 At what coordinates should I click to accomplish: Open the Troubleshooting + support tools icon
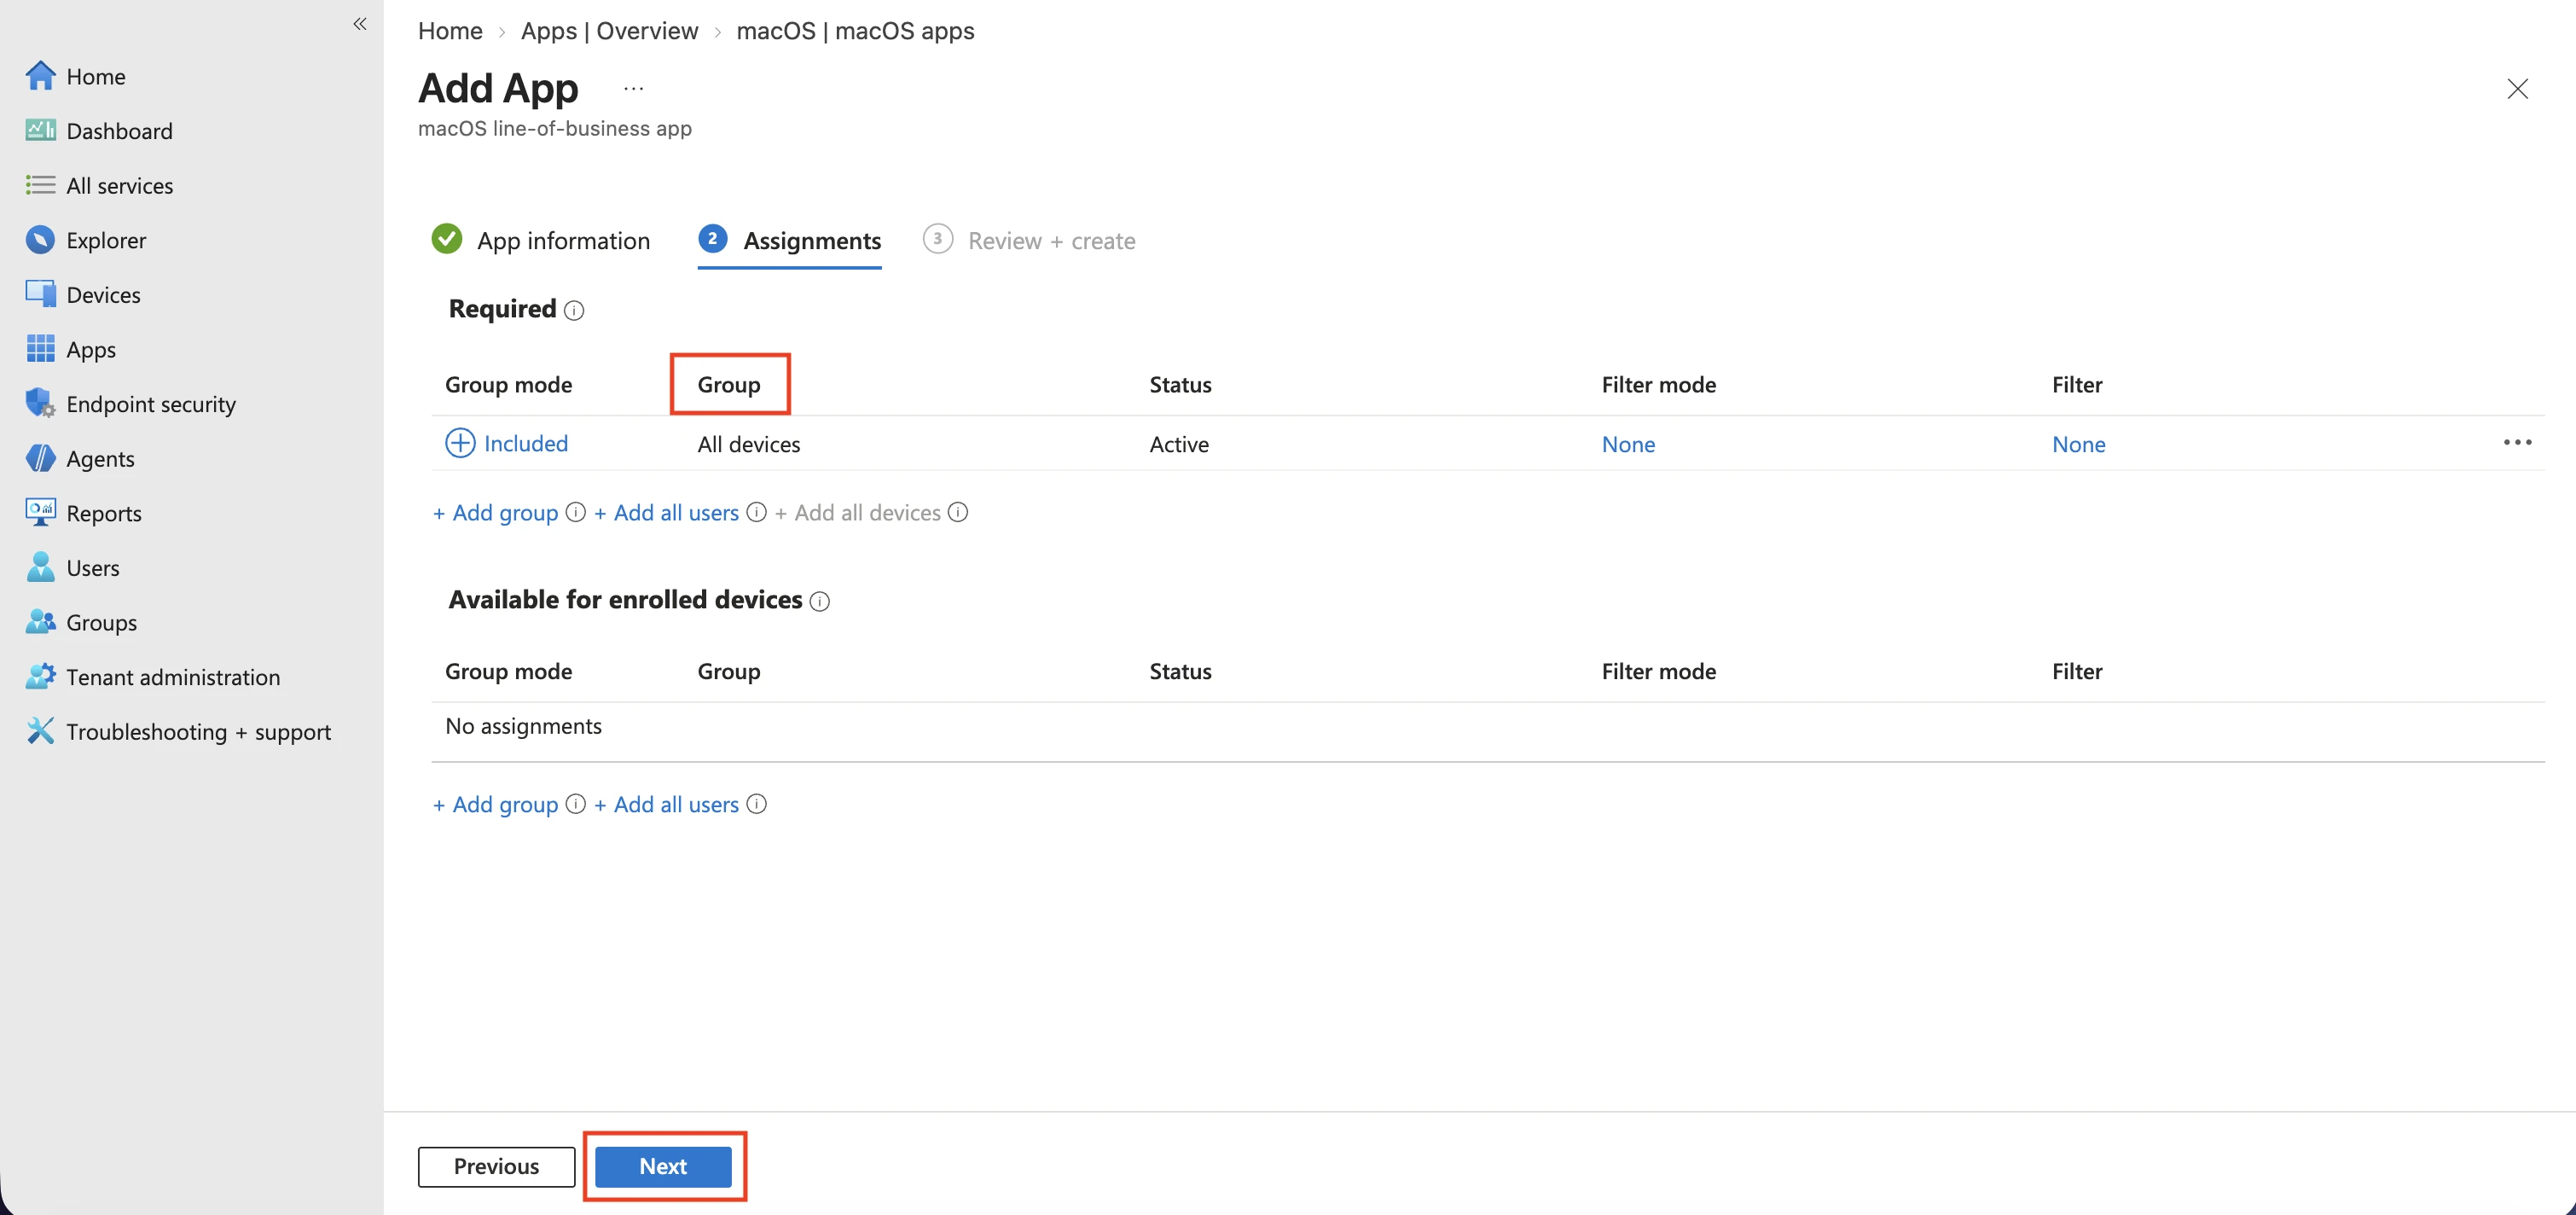40,731
